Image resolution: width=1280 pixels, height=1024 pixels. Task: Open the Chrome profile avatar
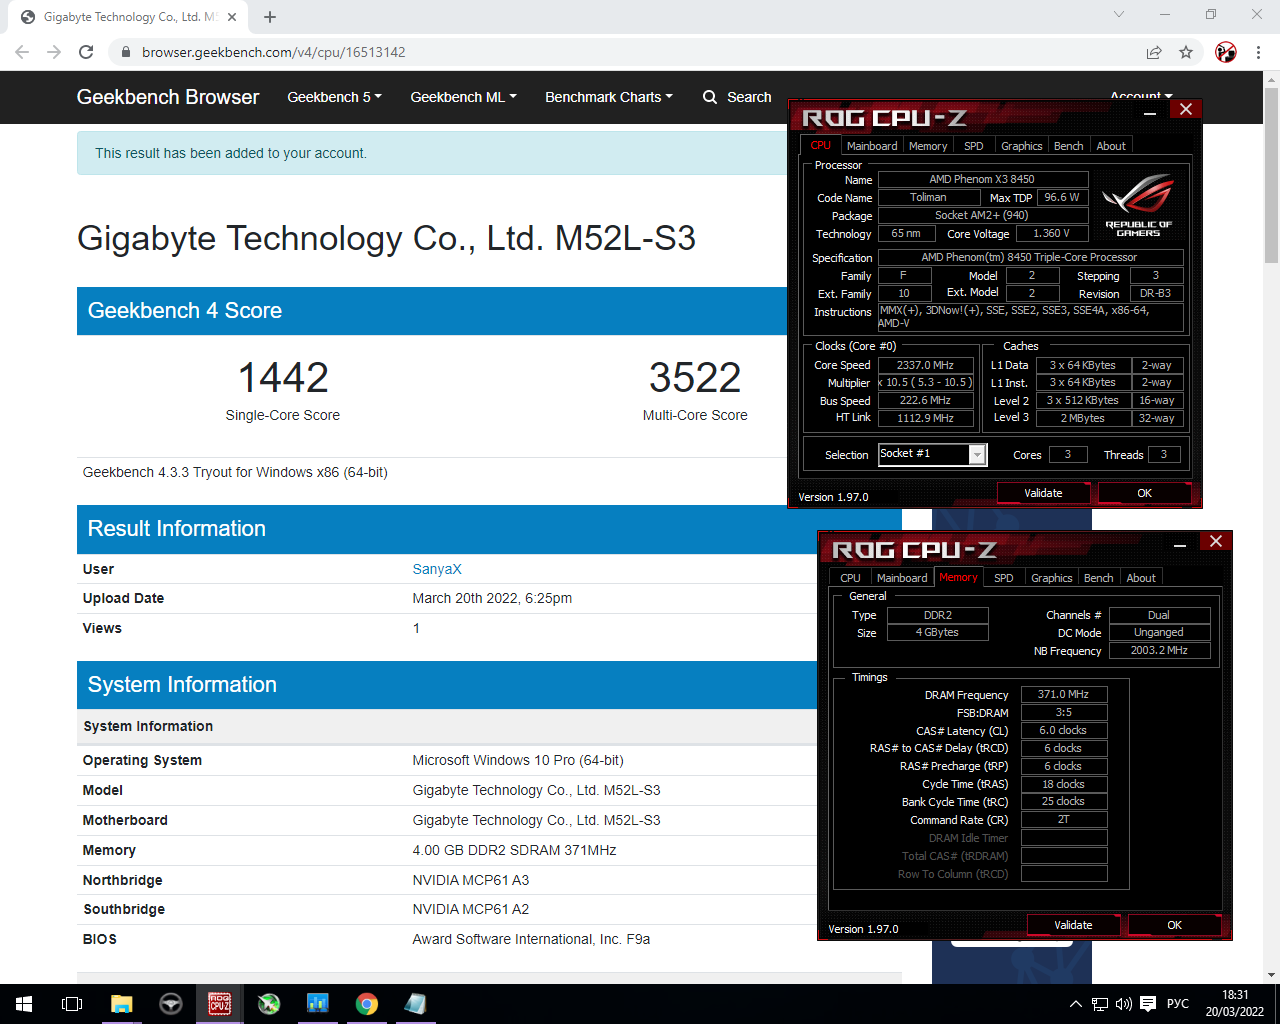pyautogui.click(x=1226, y=52)
